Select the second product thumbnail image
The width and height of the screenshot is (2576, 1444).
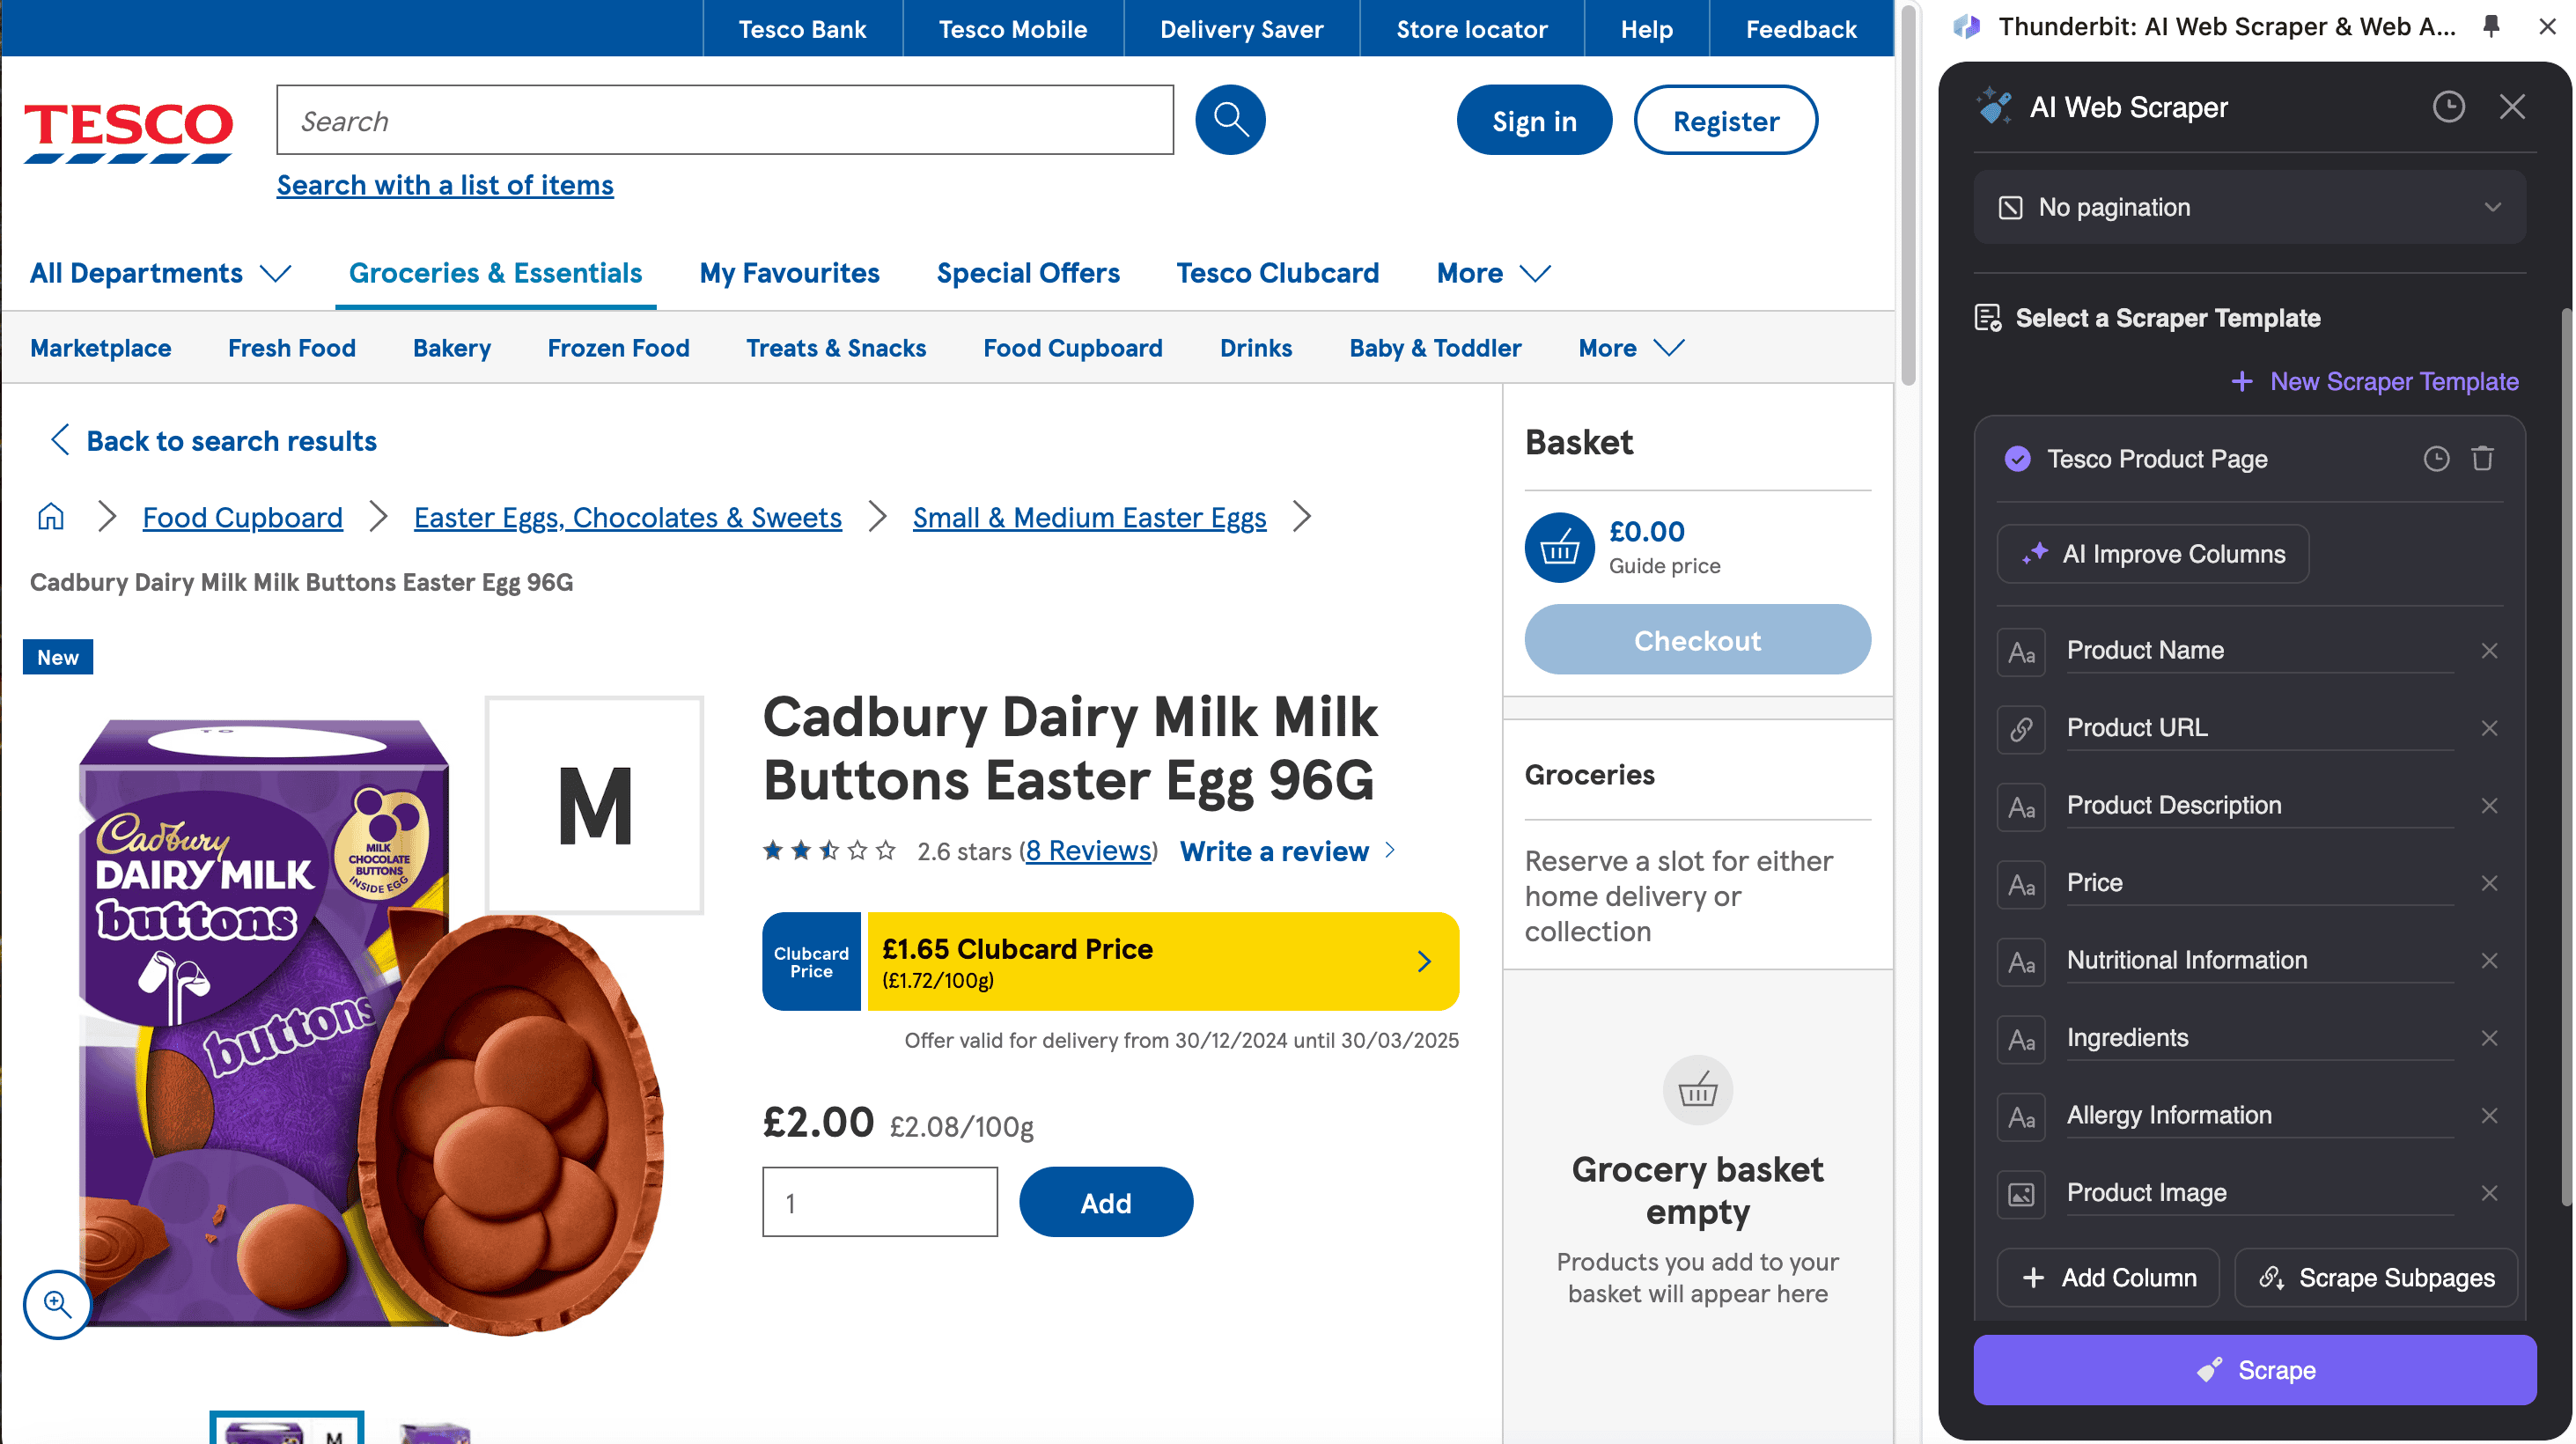point(434,1430)
